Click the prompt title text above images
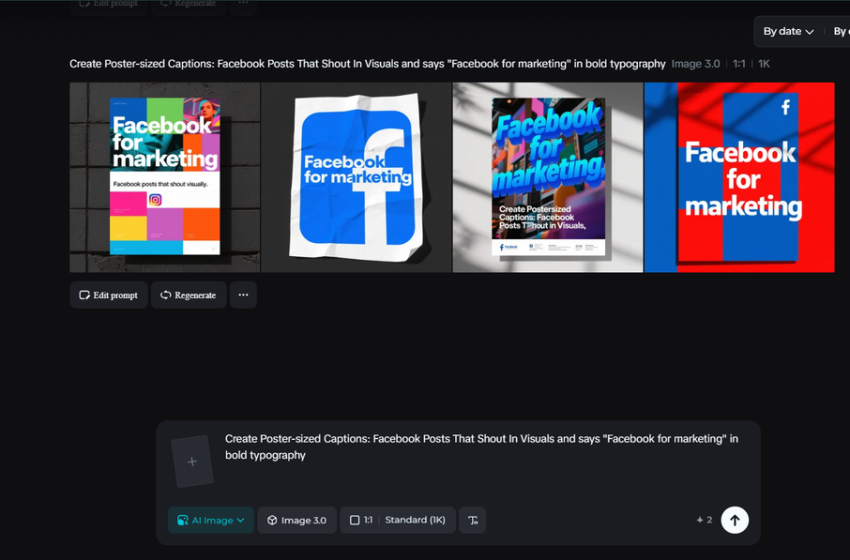This screenshot has width=850, height=560. (x=367, y=64)
